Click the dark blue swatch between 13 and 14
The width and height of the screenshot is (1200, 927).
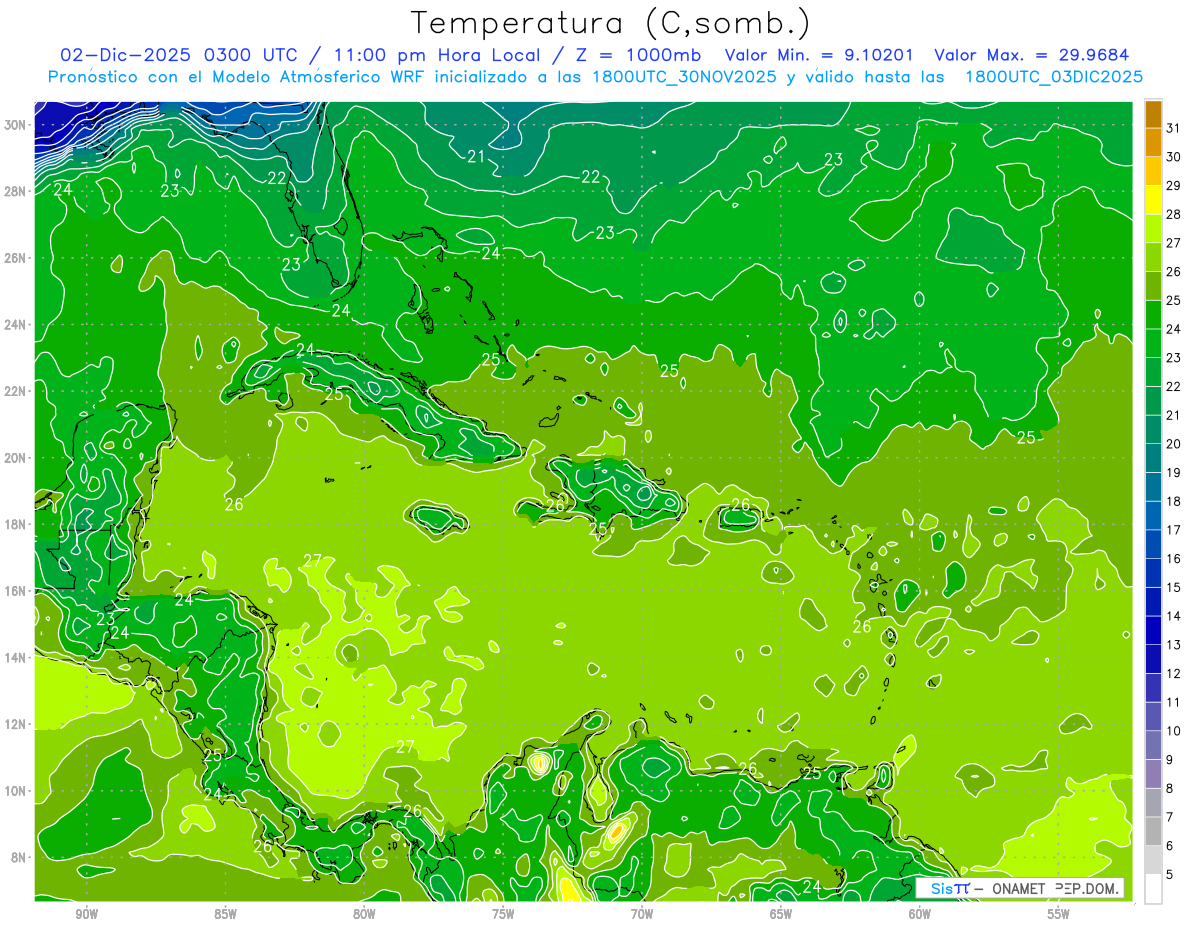pyautogui.click(x=1153, y=630)
